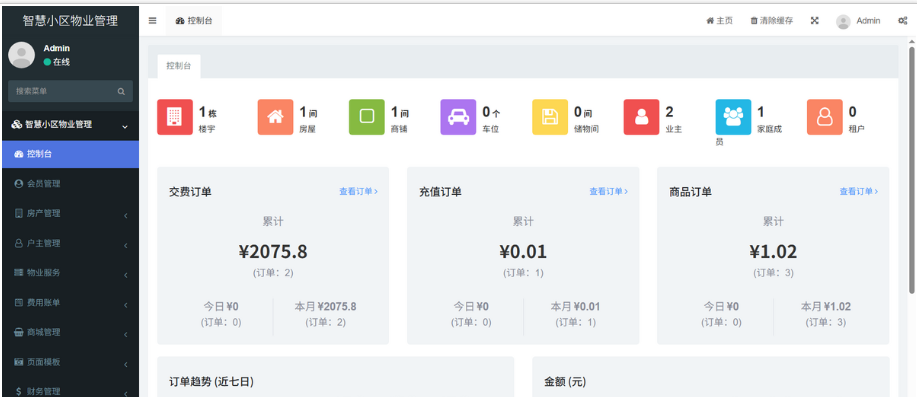
Task: Expand the 费用账单 submenu arrow
Action: tap(126, 305)
